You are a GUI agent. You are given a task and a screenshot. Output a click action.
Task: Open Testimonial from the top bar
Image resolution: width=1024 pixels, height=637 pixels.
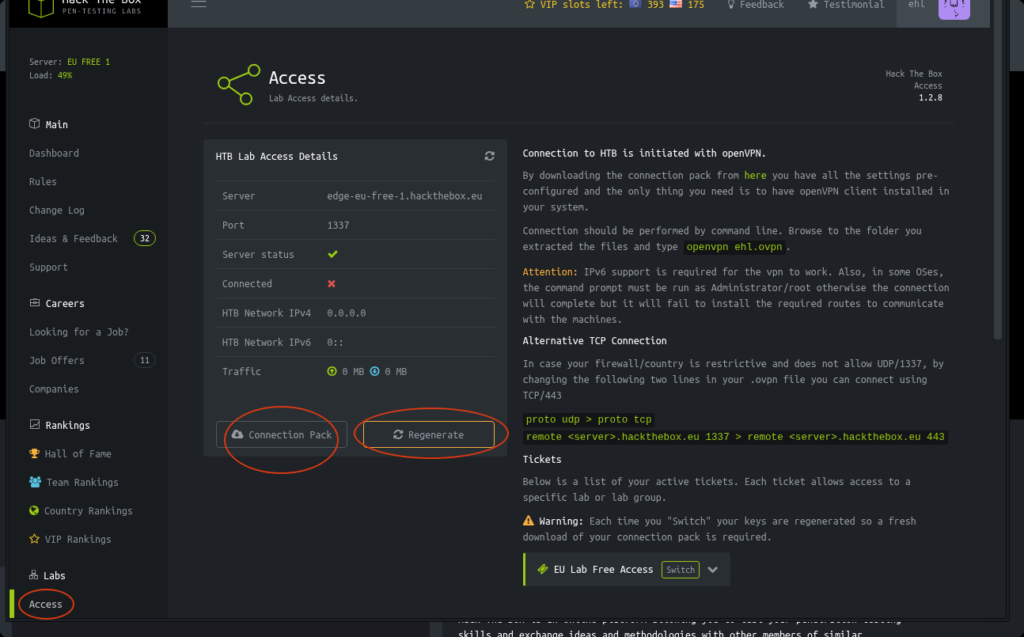click(846, 5)
